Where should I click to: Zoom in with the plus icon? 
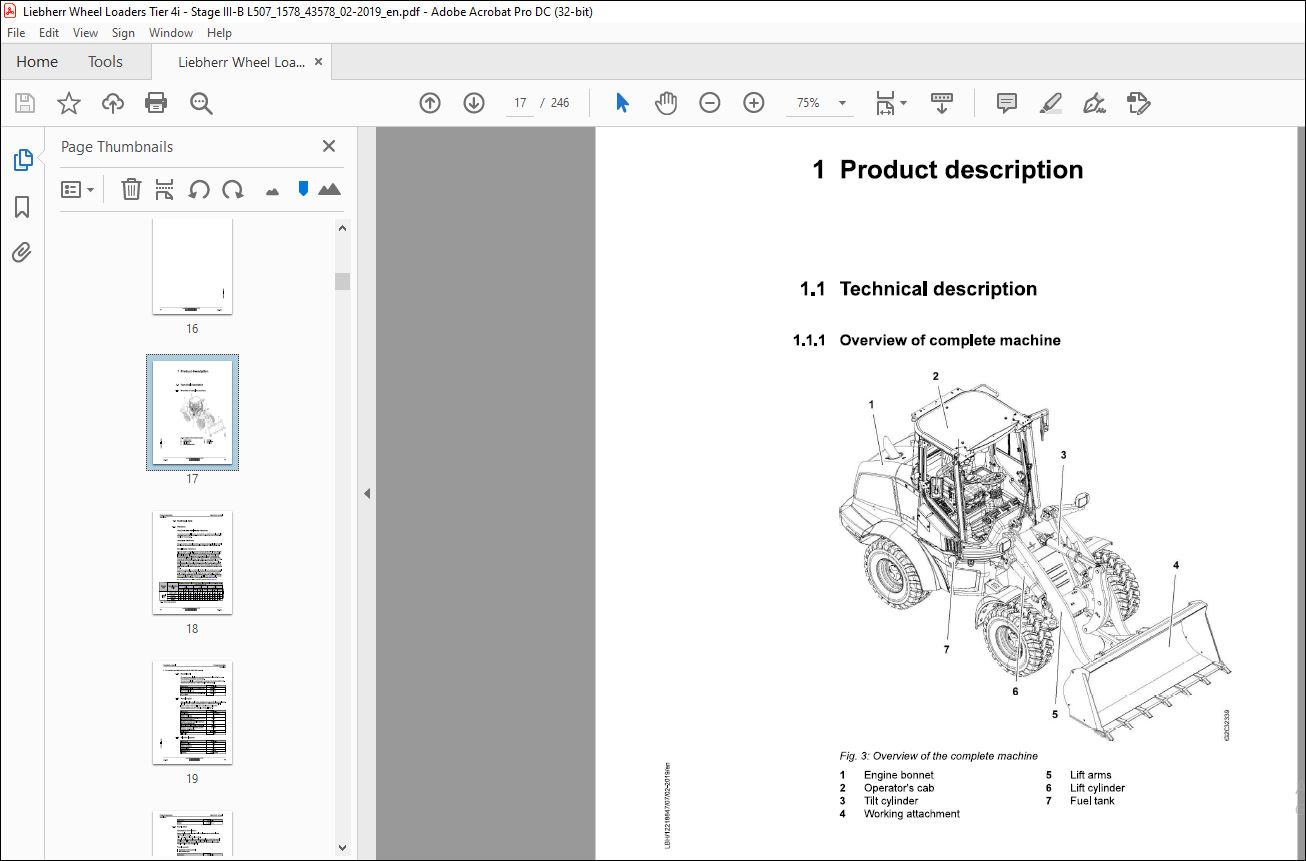(754, 103)
